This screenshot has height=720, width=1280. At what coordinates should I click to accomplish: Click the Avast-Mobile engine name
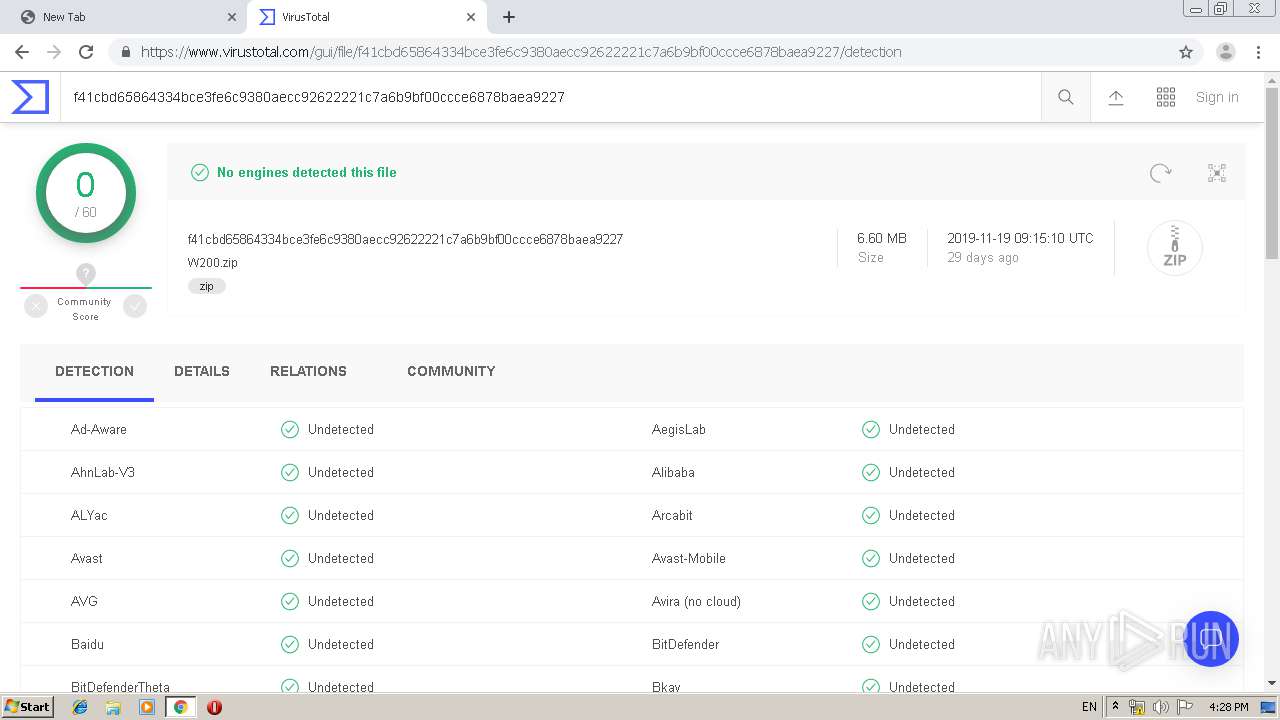(689, 558)
